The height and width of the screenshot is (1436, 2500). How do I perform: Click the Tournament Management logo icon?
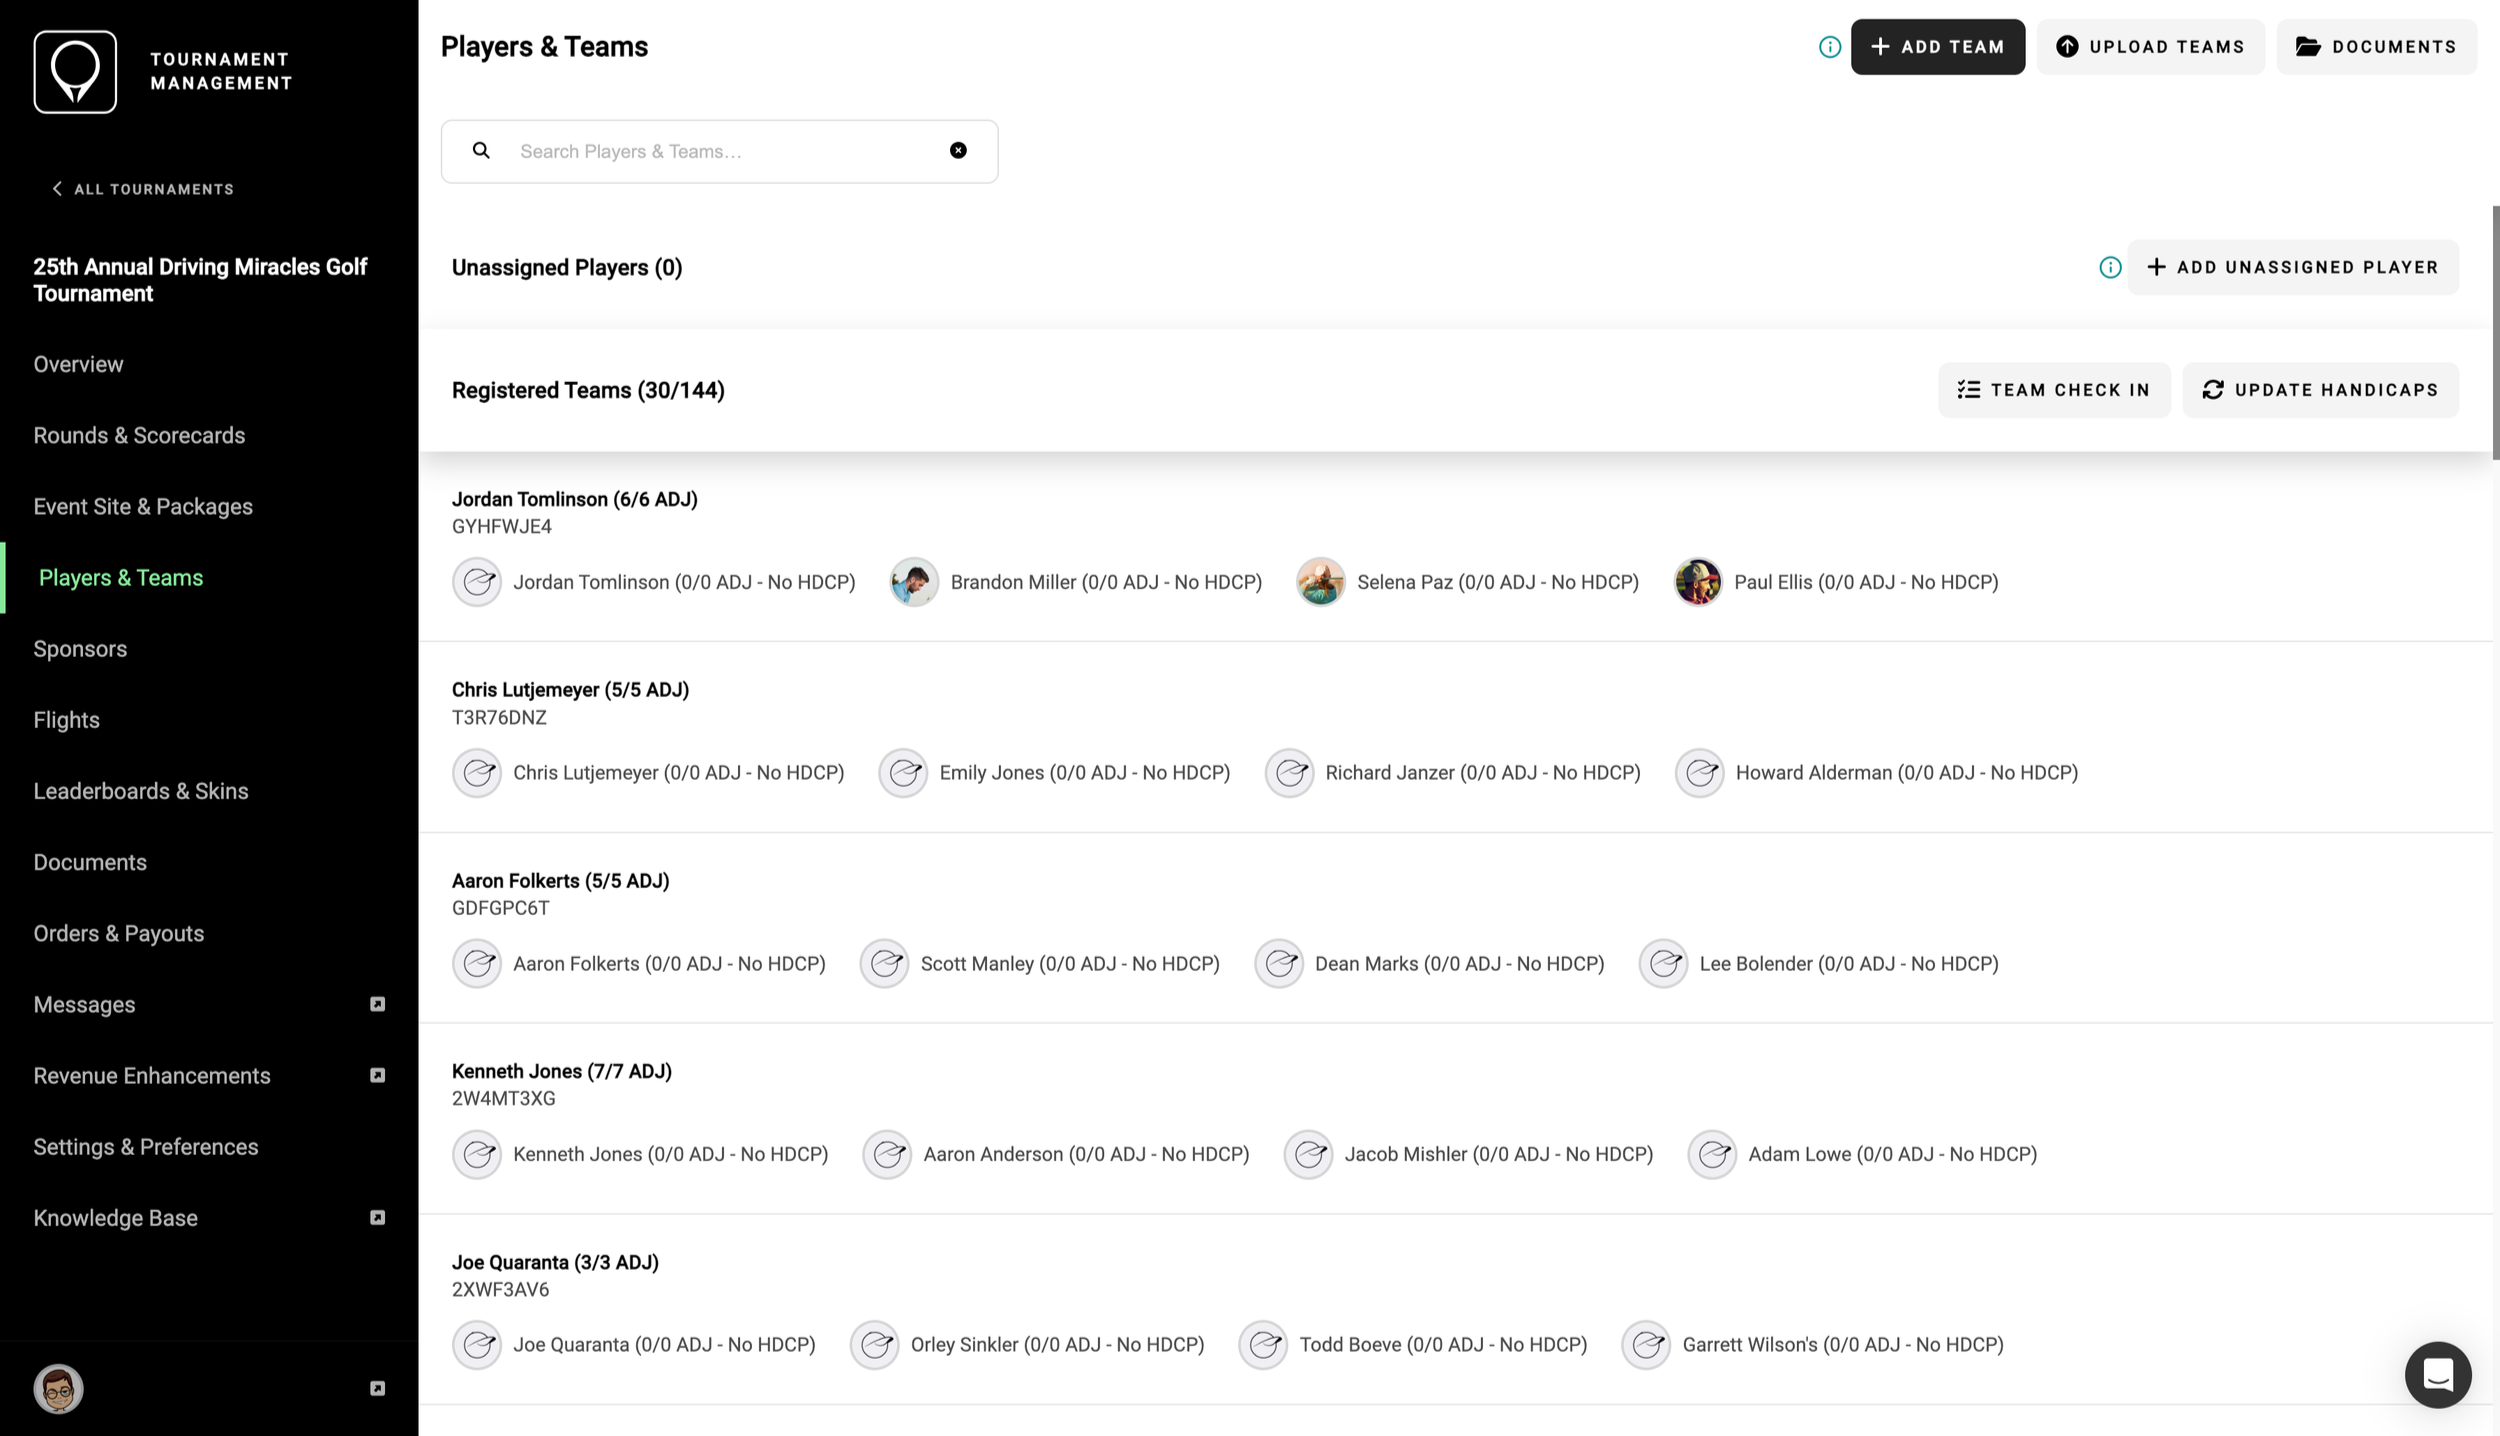pyautogui.click(x=75, y=71)
